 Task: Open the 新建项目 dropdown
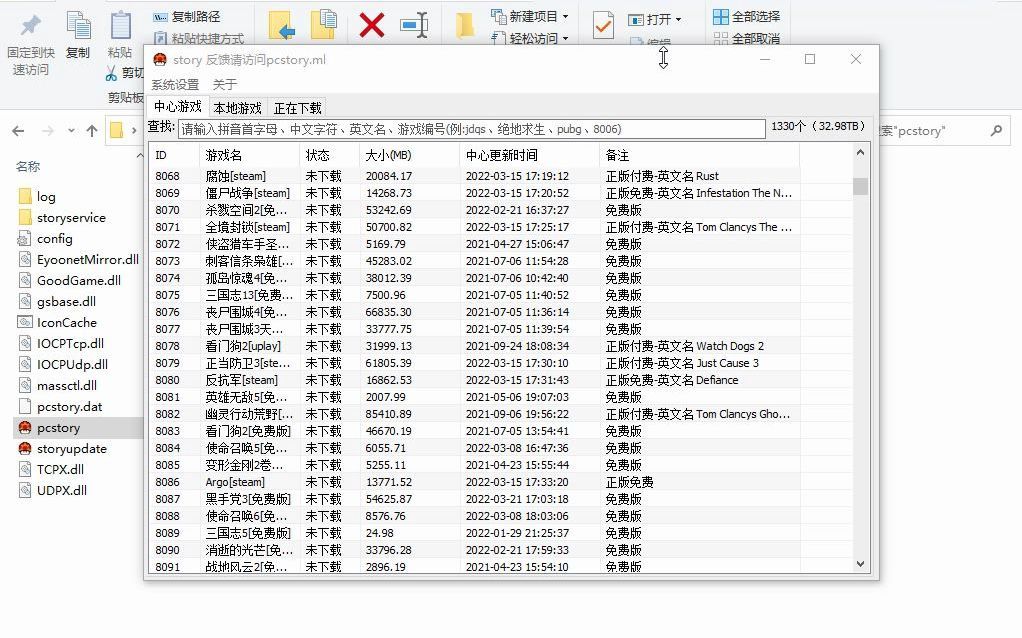(530, 16)
